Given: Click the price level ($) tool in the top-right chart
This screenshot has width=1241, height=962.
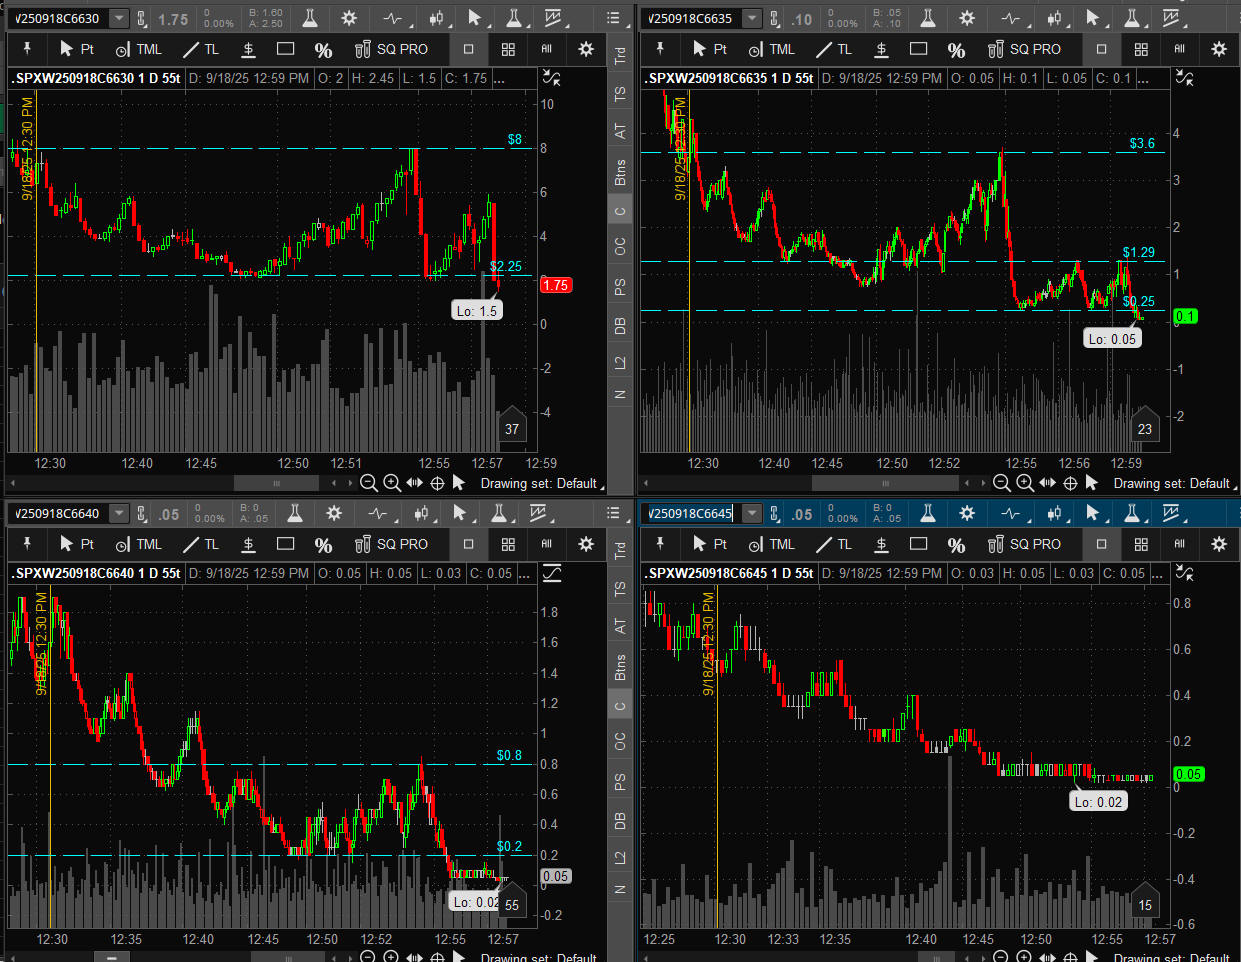Looking at the screenshot, I should [x=881, y=49].
